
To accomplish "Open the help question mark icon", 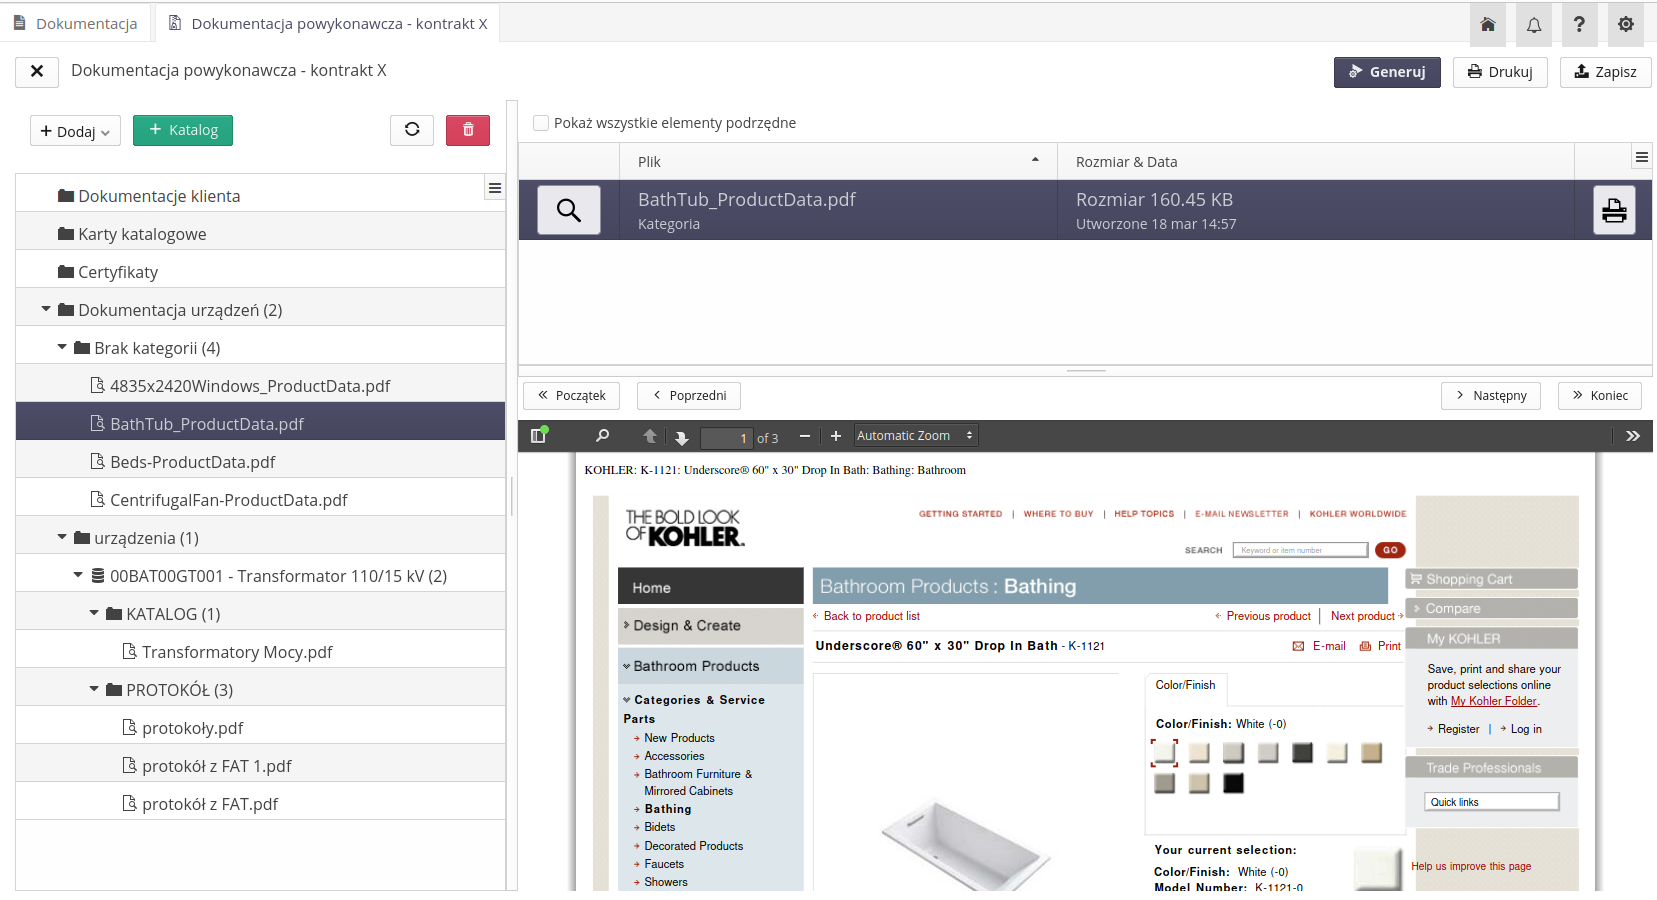I will tap(1579, 24).
